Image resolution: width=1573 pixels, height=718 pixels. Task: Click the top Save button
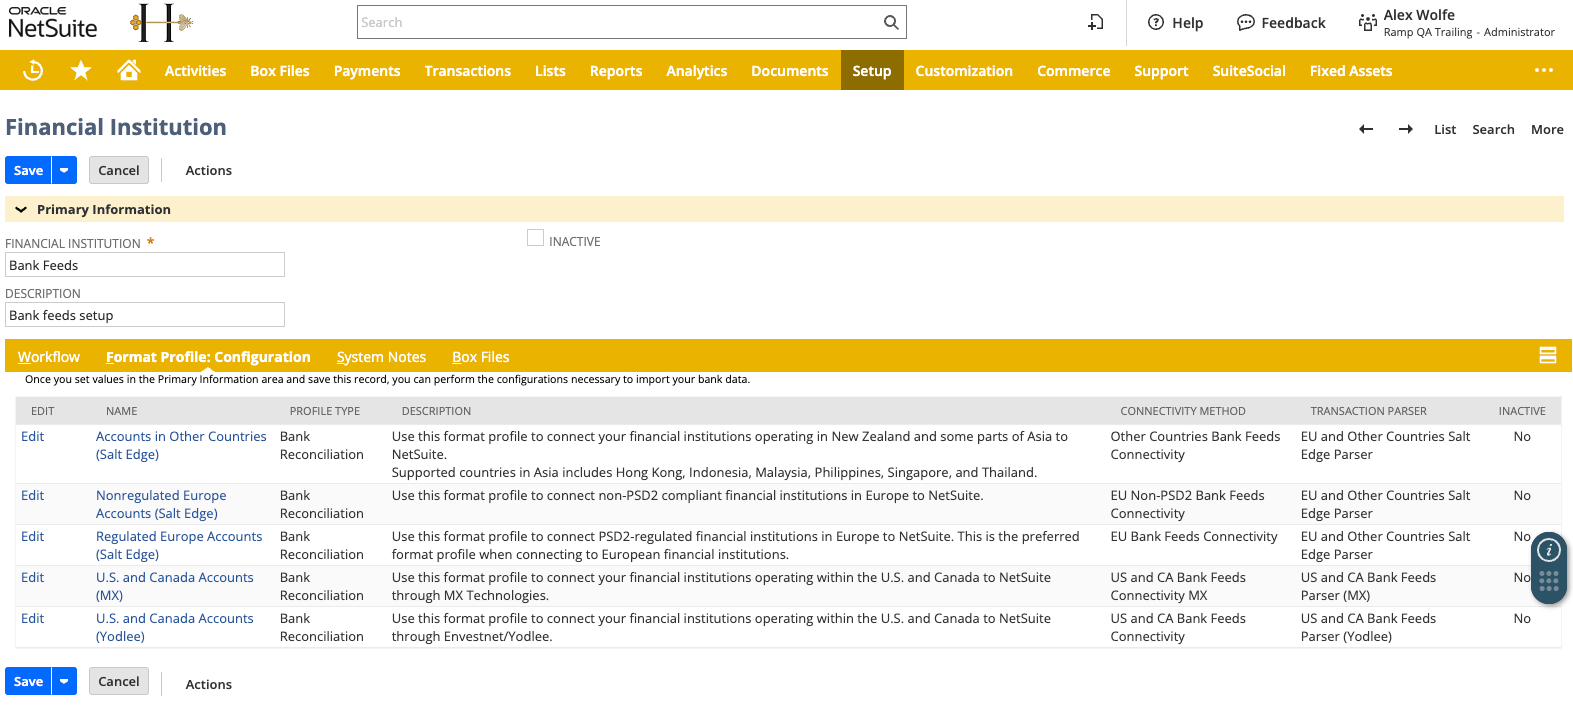[28, 170]
